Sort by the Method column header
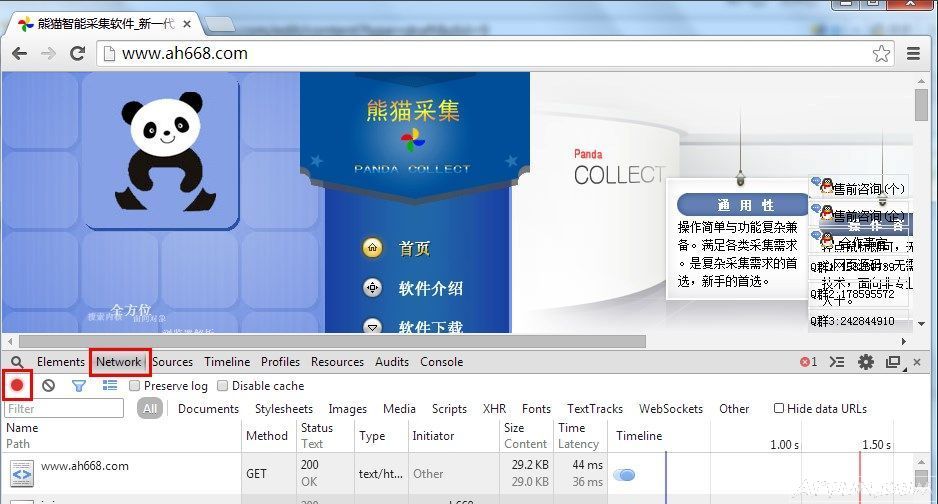The height and width of the screenshot is (504, 938). (x=267, y=436)
